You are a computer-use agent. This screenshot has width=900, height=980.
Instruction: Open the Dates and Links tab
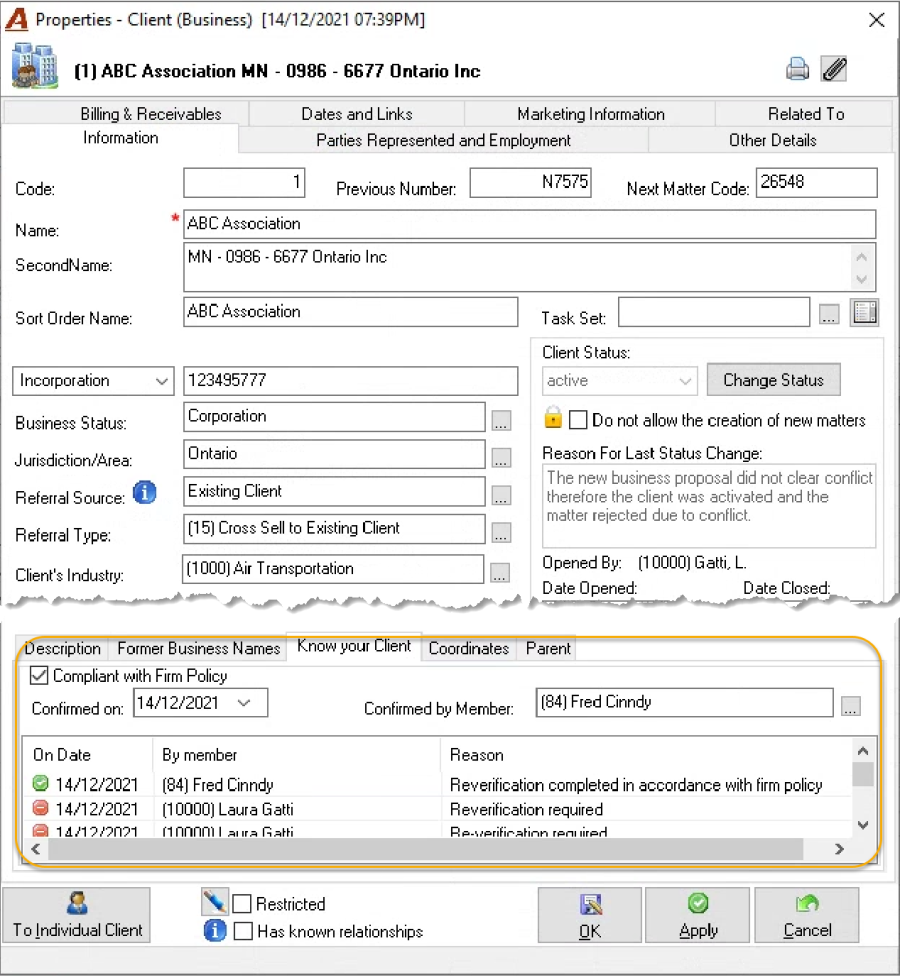point(357,114)
